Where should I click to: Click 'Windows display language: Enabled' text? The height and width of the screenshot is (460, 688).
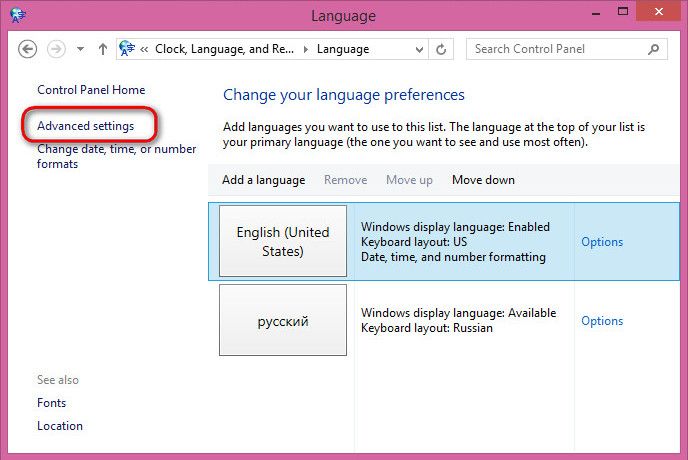[455, 227]
